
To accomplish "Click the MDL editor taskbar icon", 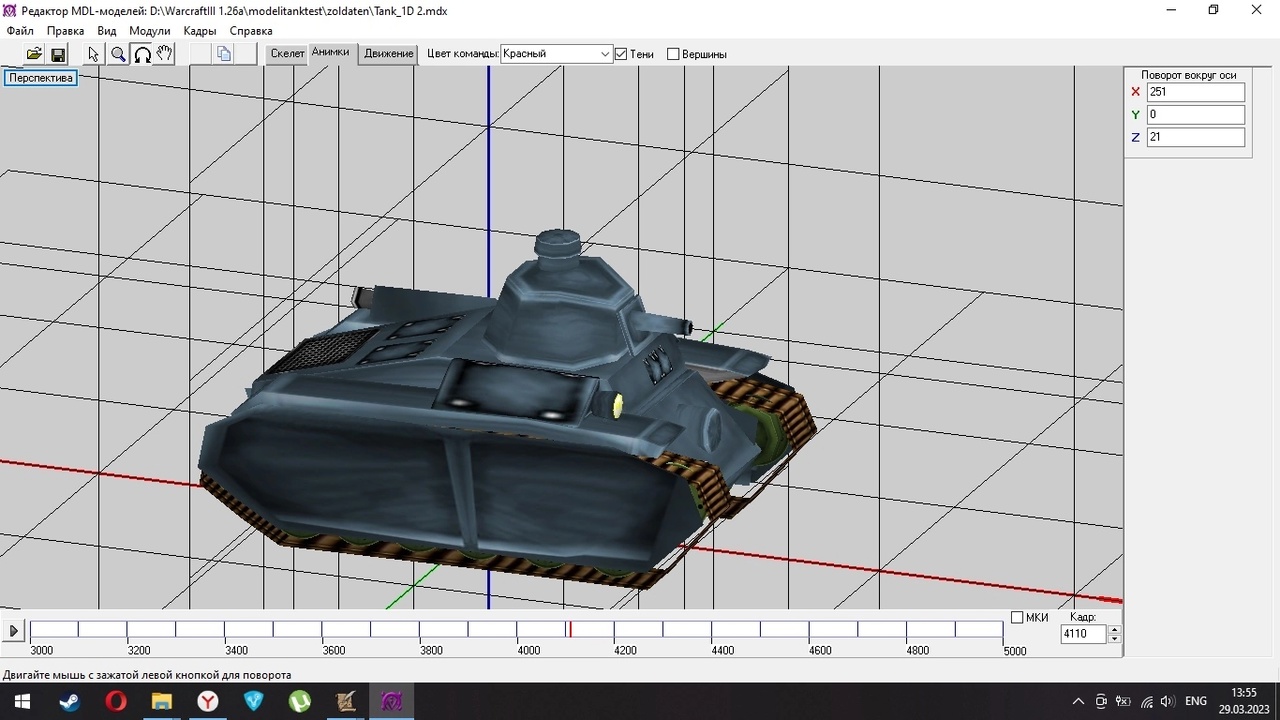I will (x=392, y=701).
